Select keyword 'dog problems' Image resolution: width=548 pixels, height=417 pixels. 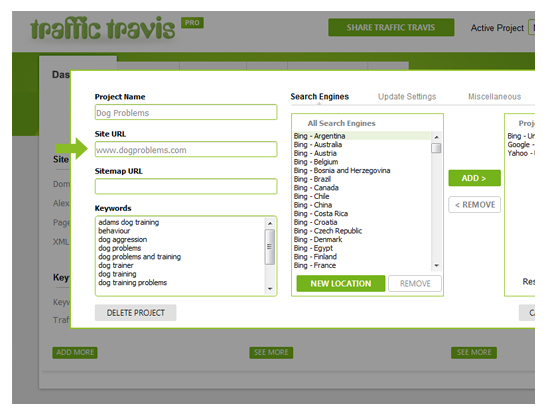[x=120, y=248]
